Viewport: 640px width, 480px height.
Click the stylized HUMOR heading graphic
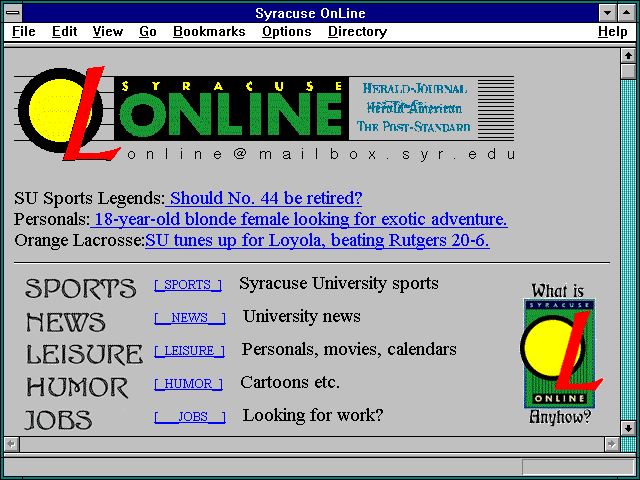[77, 387]
